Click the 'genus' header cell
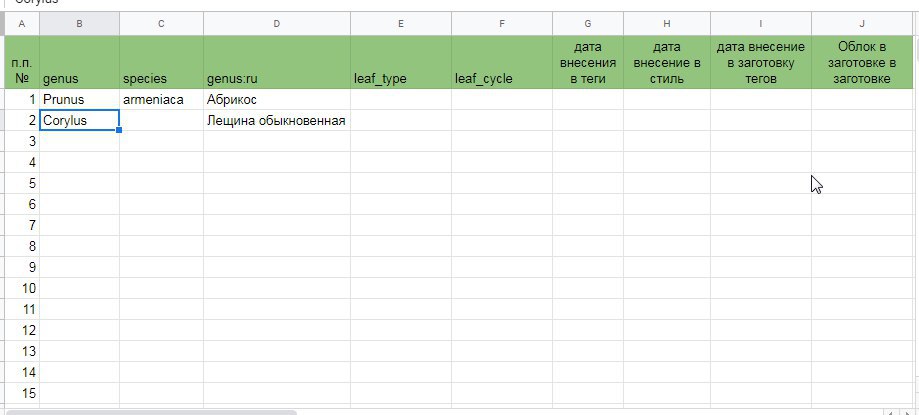This screenshot has height=415, width=919. [x=79, y=62]
